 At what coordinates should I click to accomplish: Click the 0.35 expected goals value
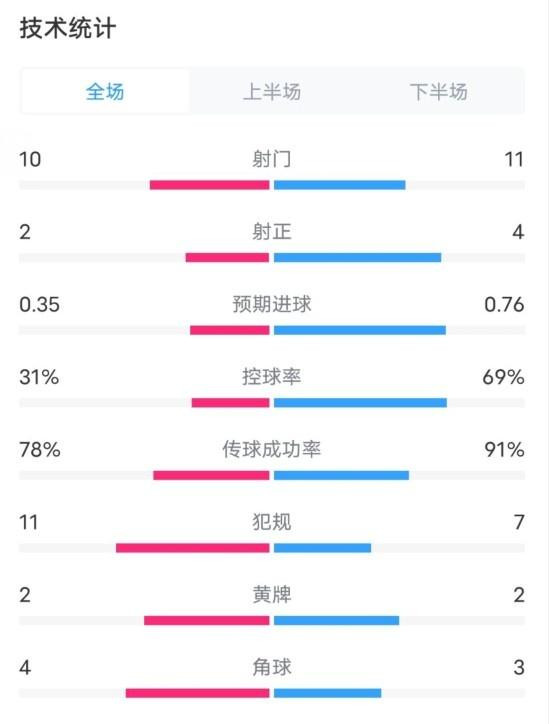[40, 305]
